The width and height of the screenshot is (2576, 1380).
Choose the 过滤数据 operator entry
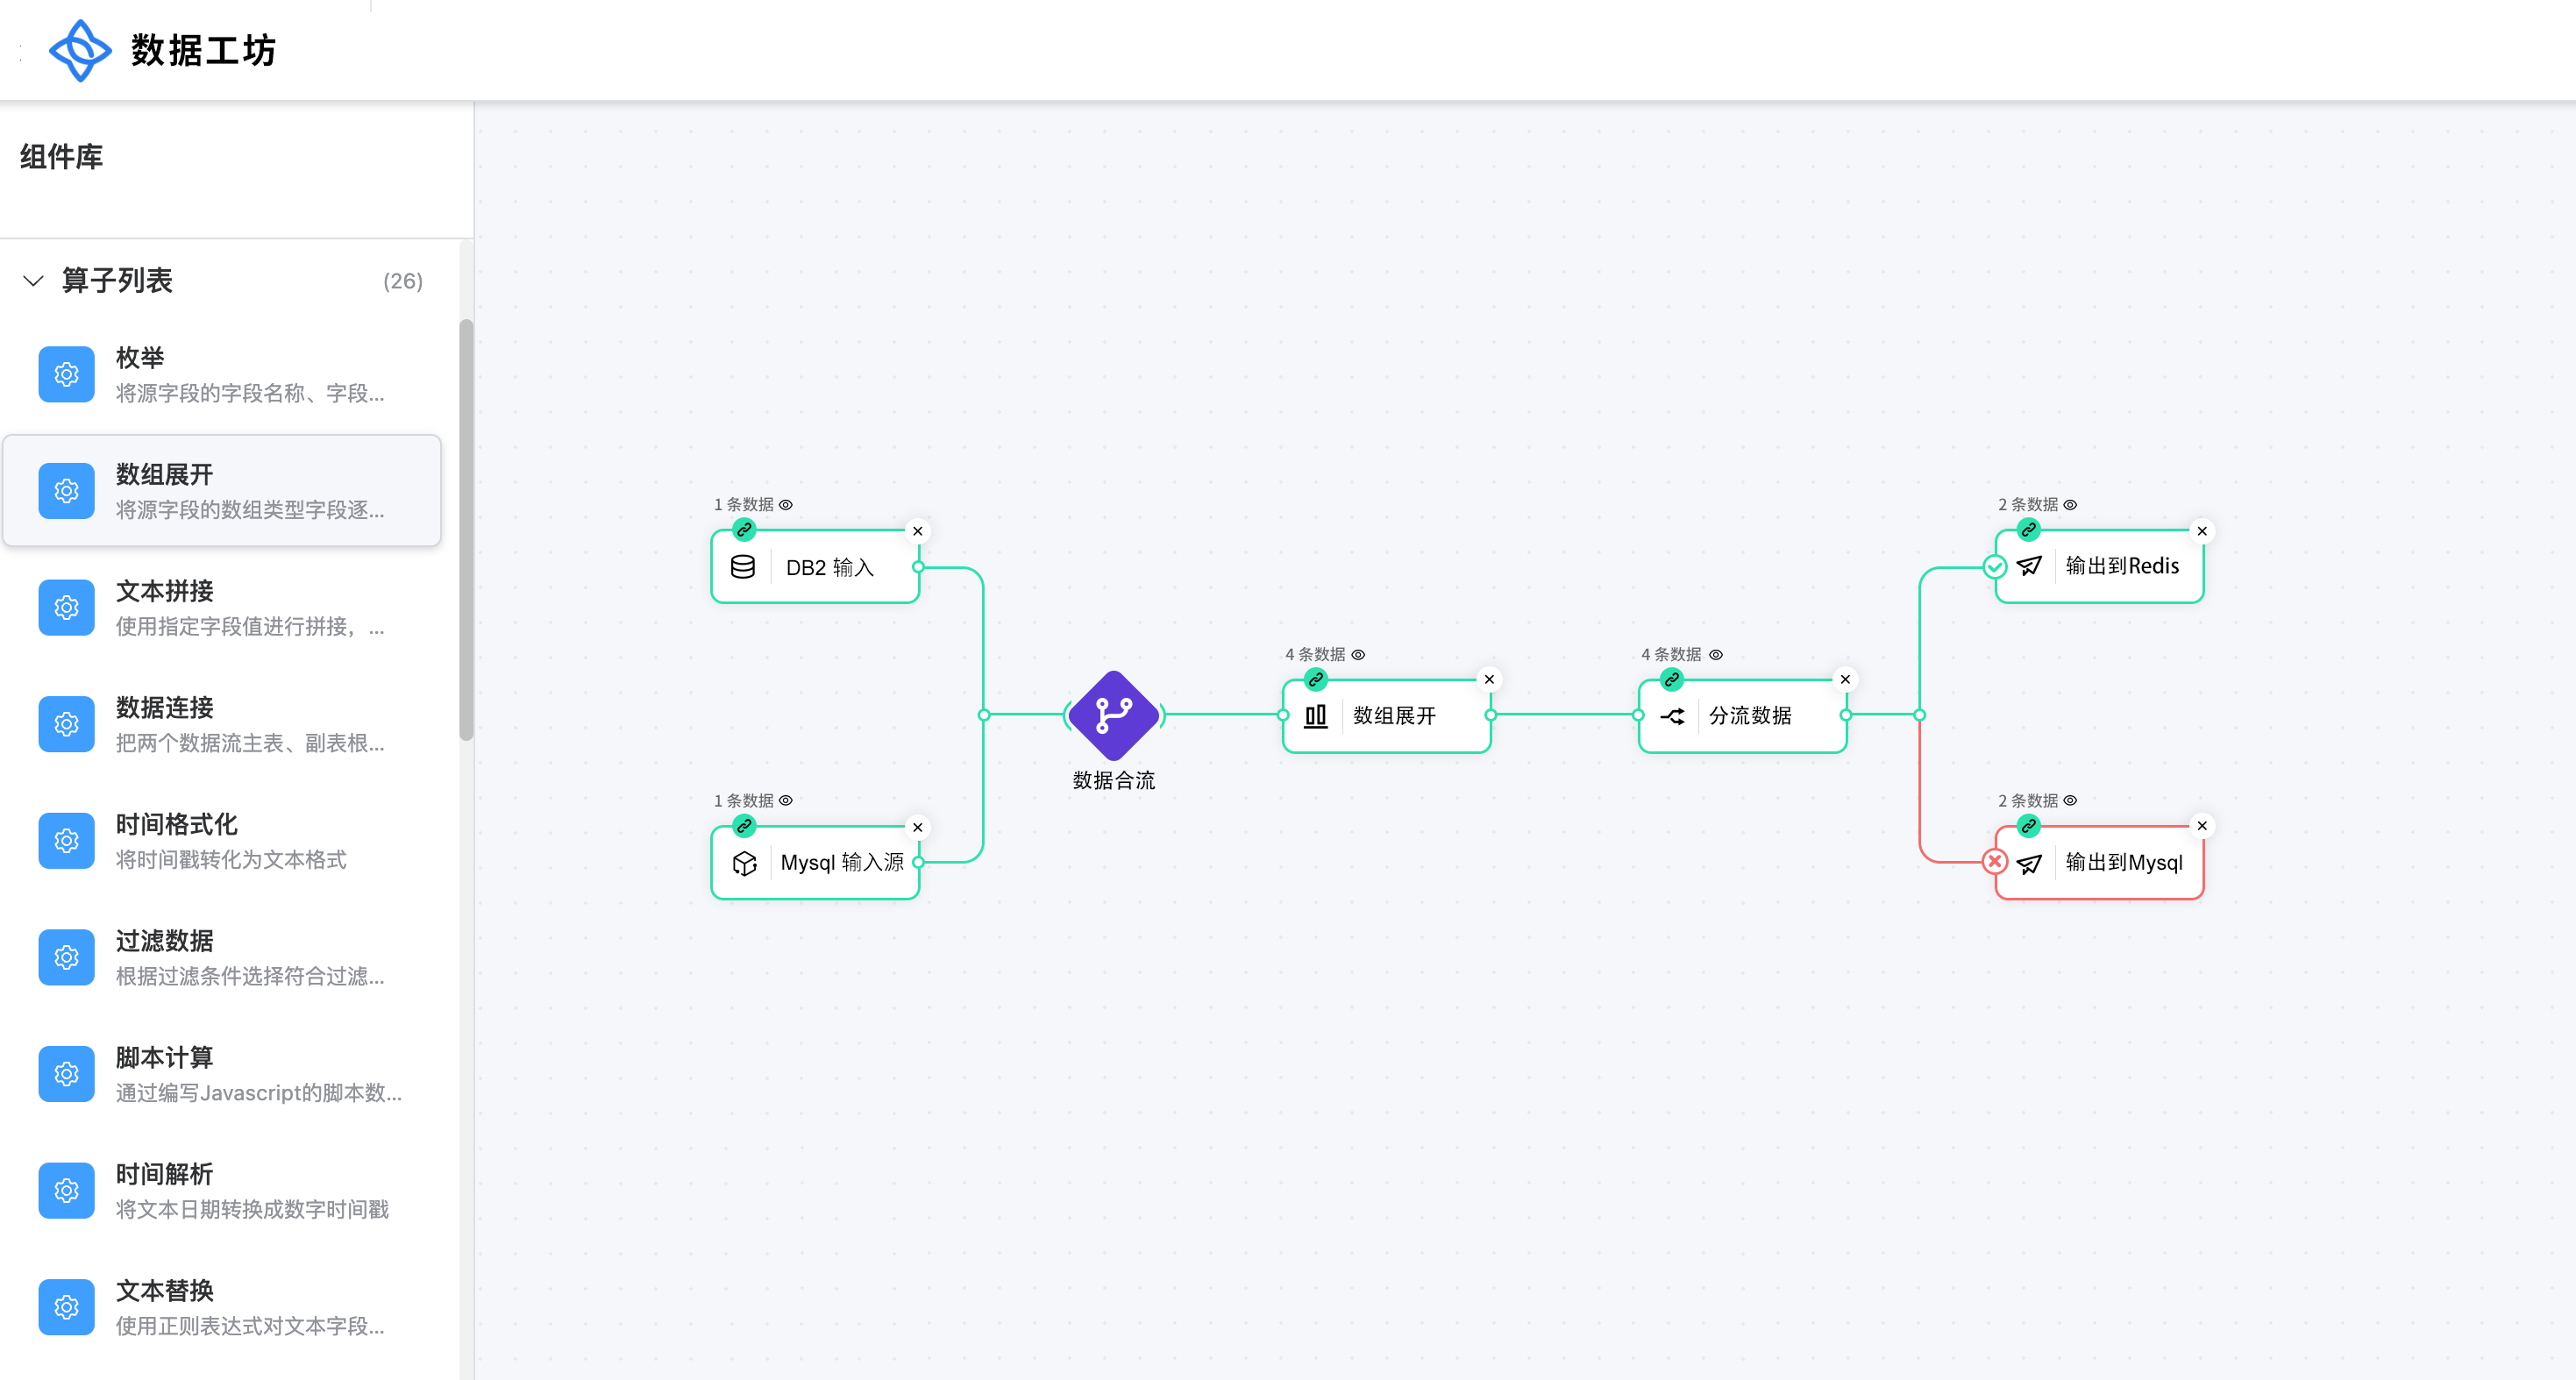222,957
